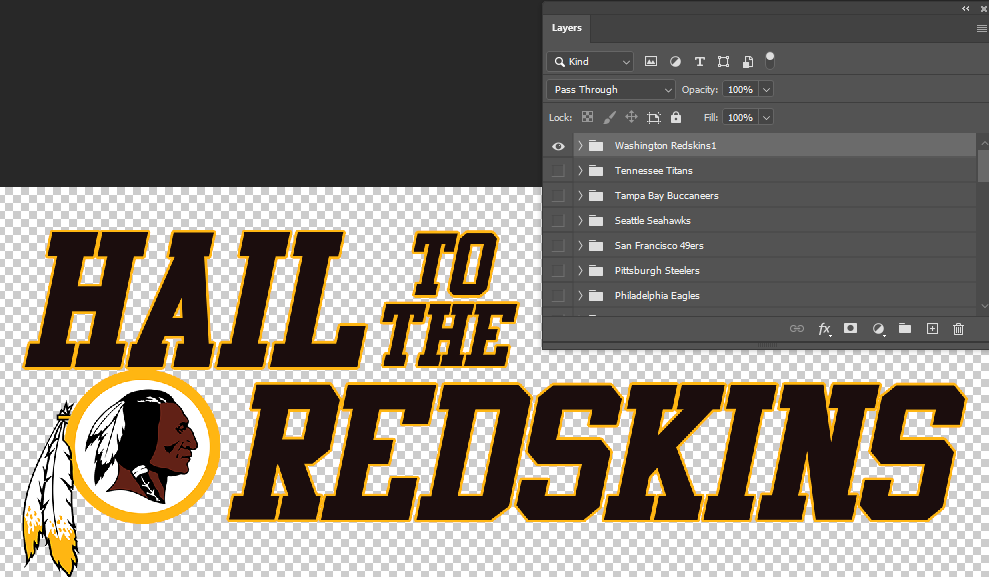Viewport: 989px width, 577px height.
Task: Click Link layers icon at panel bottom
Action: coord(797,329)
